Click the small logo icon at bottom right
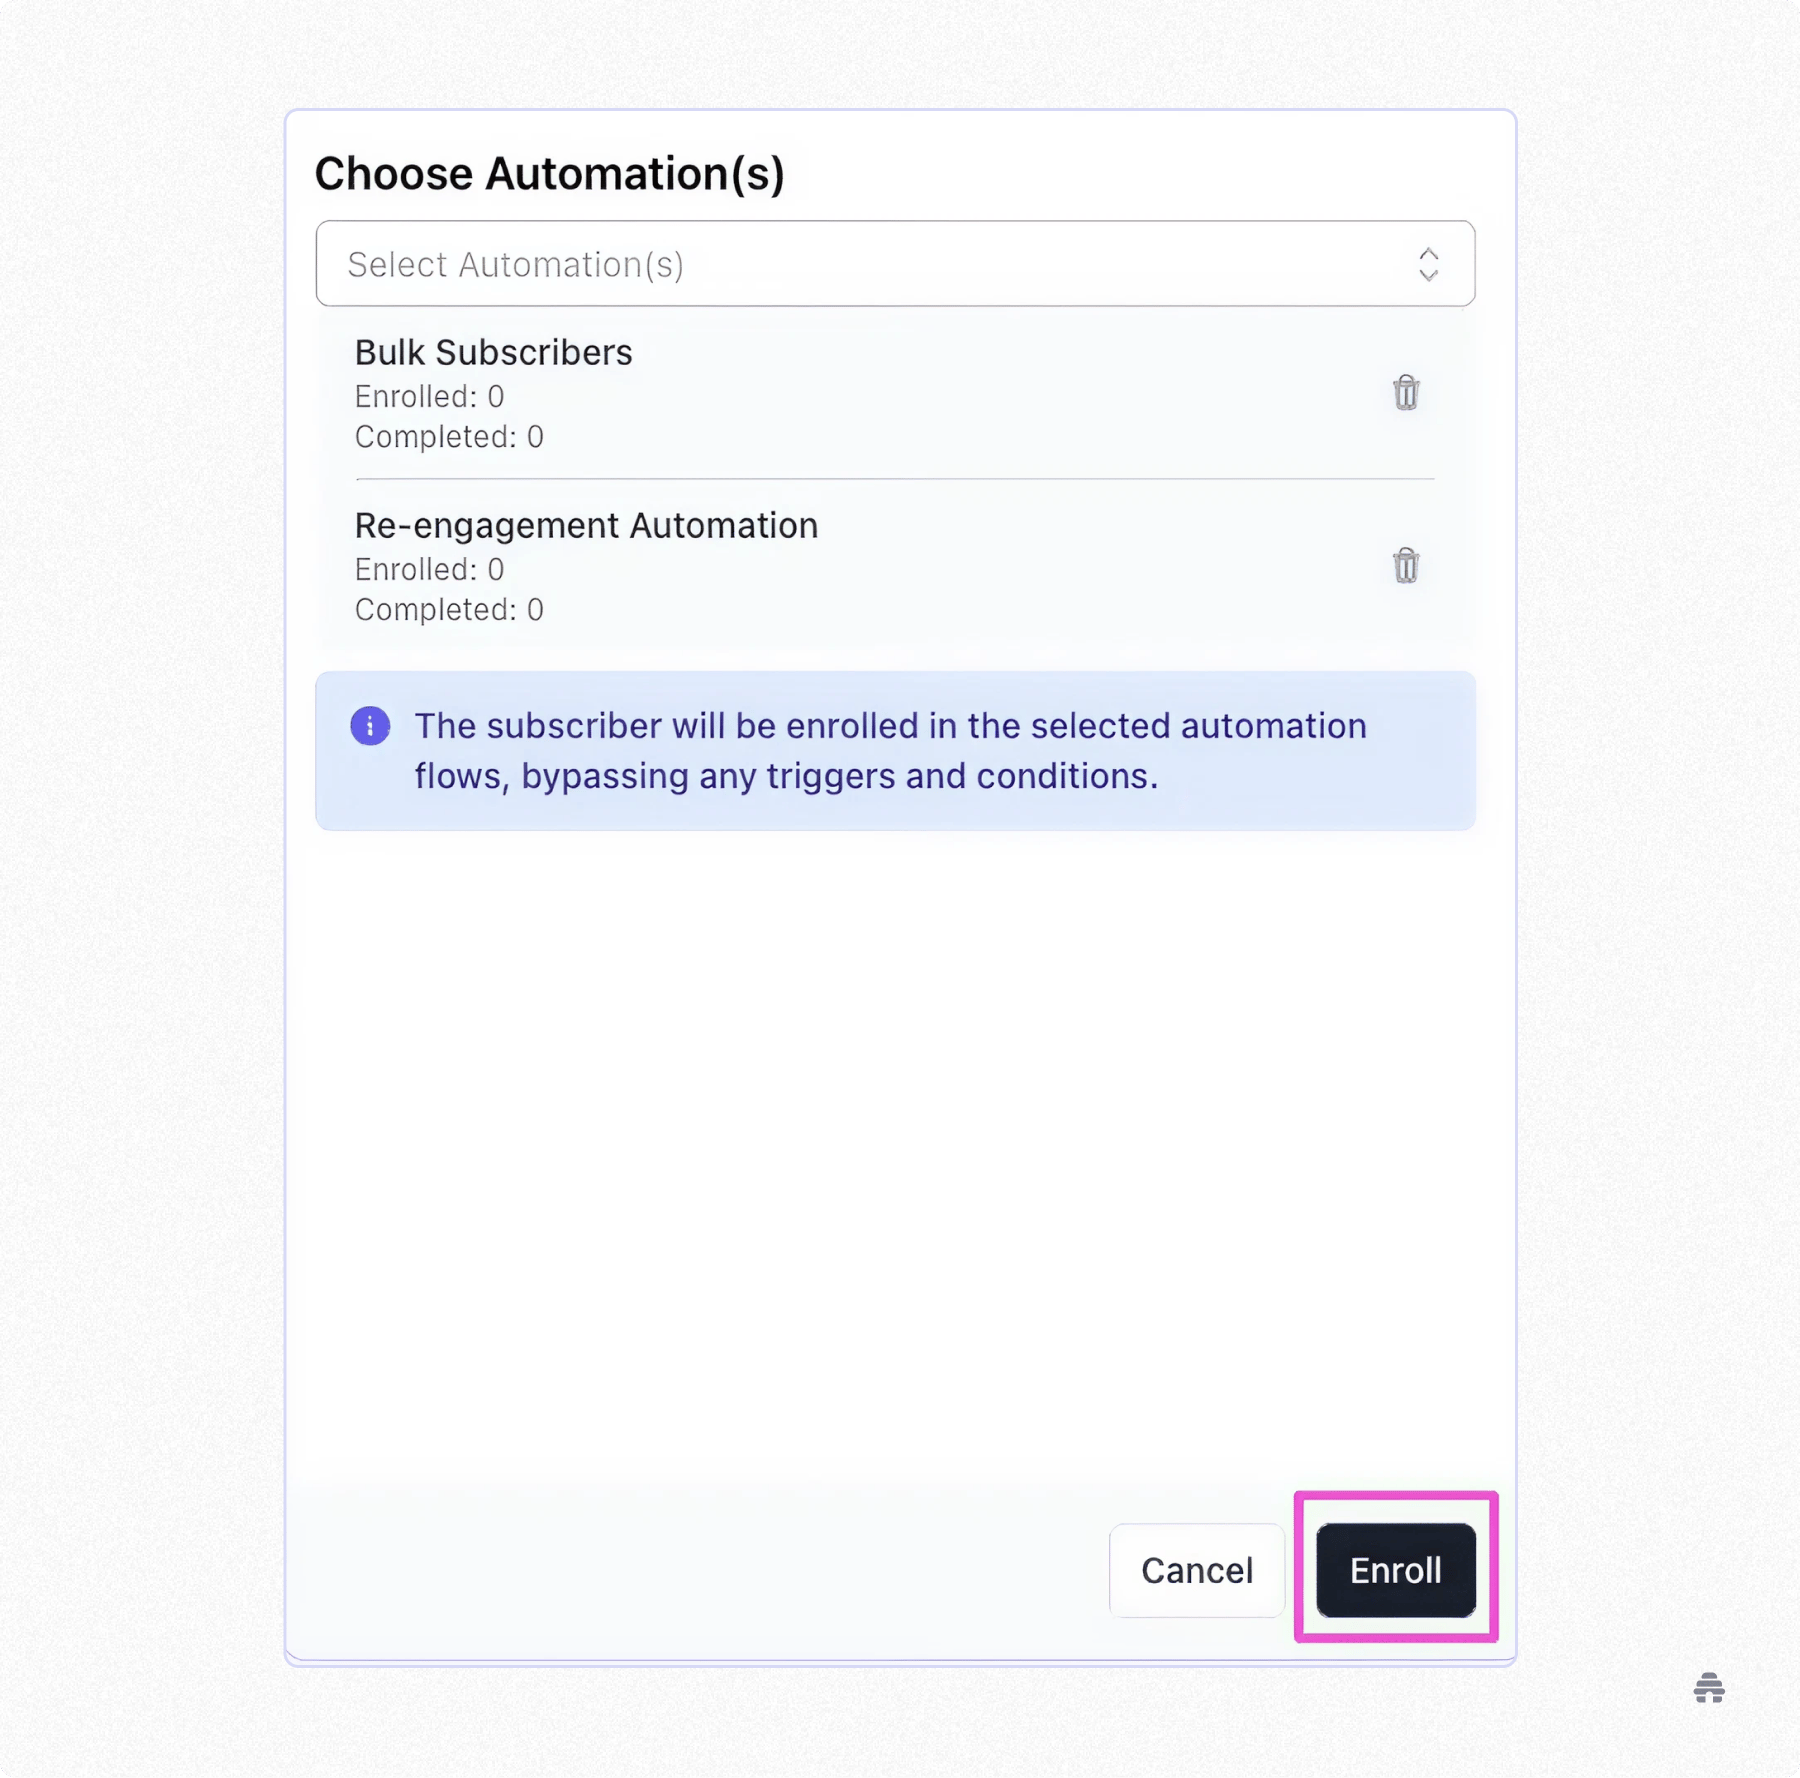 [1708, 1690]
